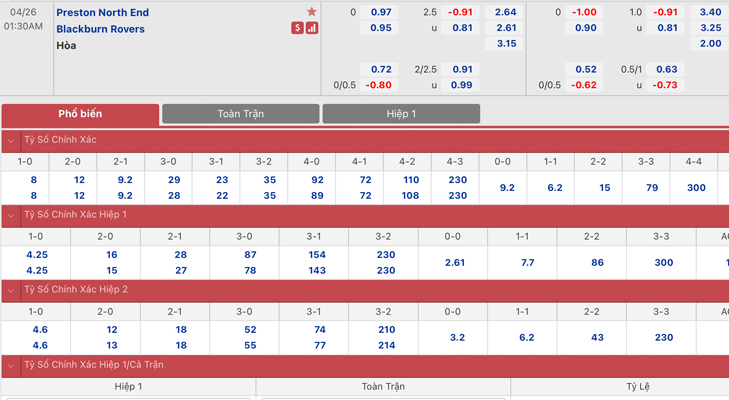Pick correct score 4-4 odds 300

(x=696, y=188)
